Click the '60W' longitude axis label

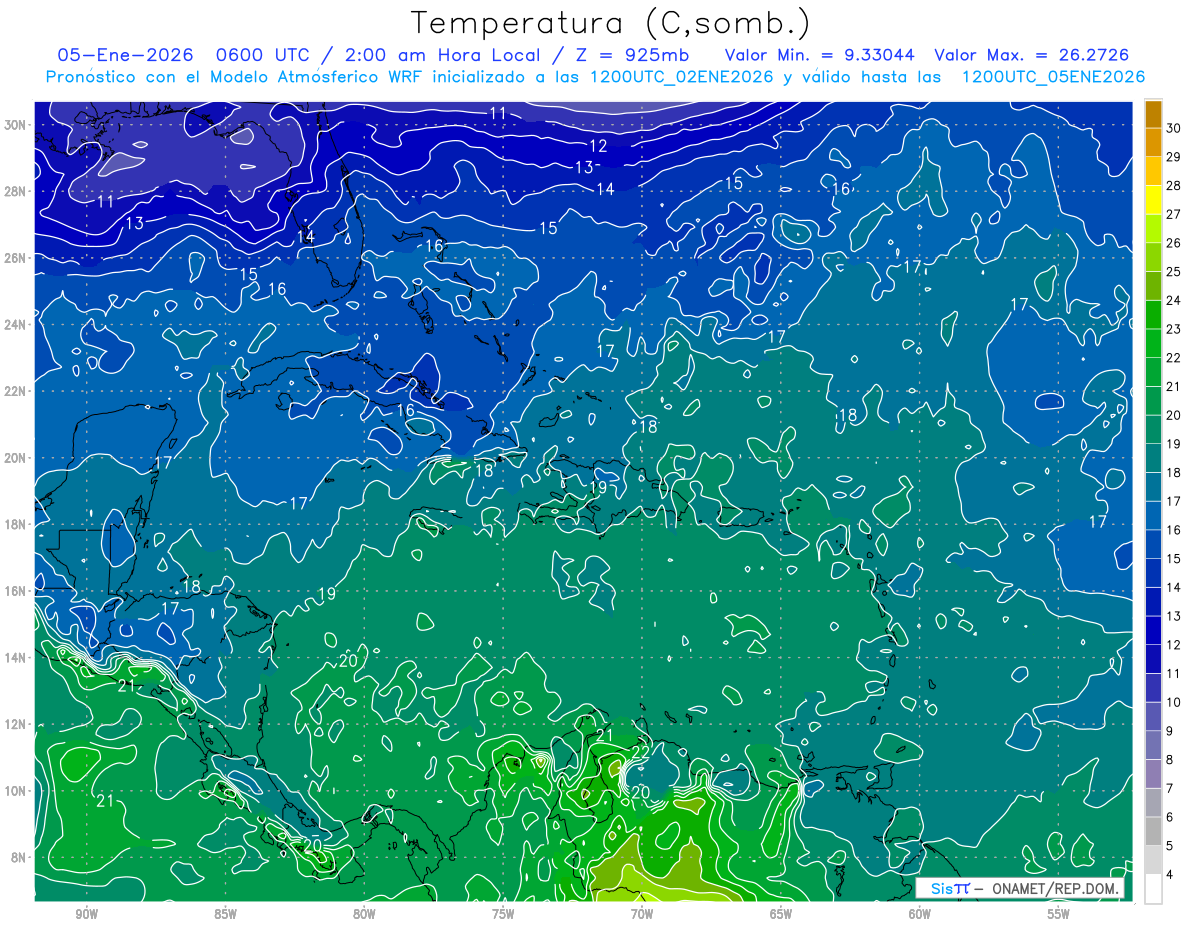920,915
